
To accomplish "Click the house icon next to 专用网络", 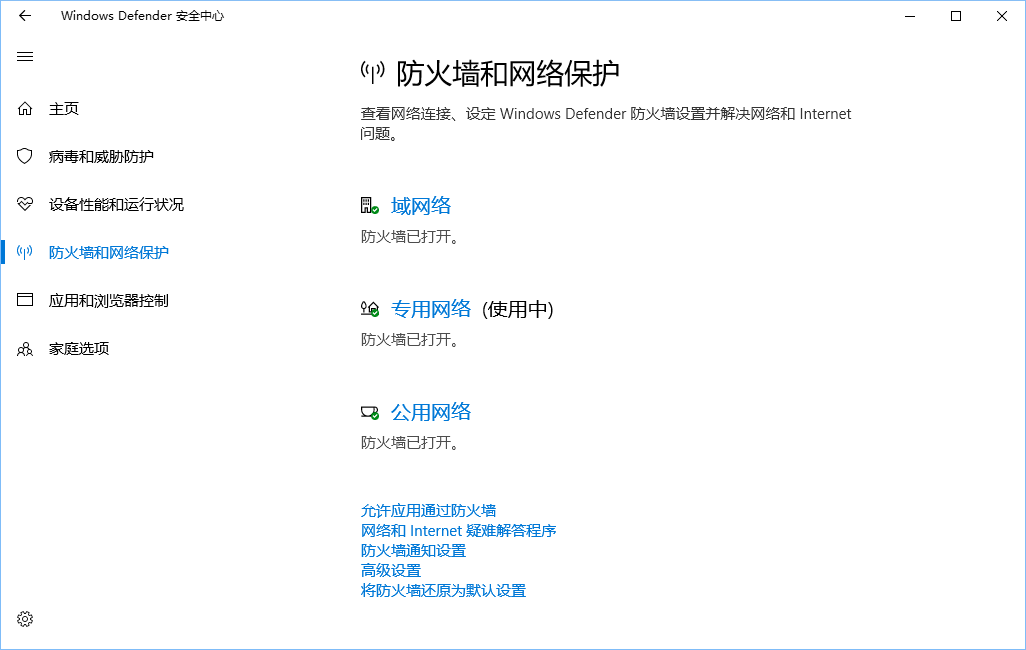I will pyautogui.click(x=370, y=308).
